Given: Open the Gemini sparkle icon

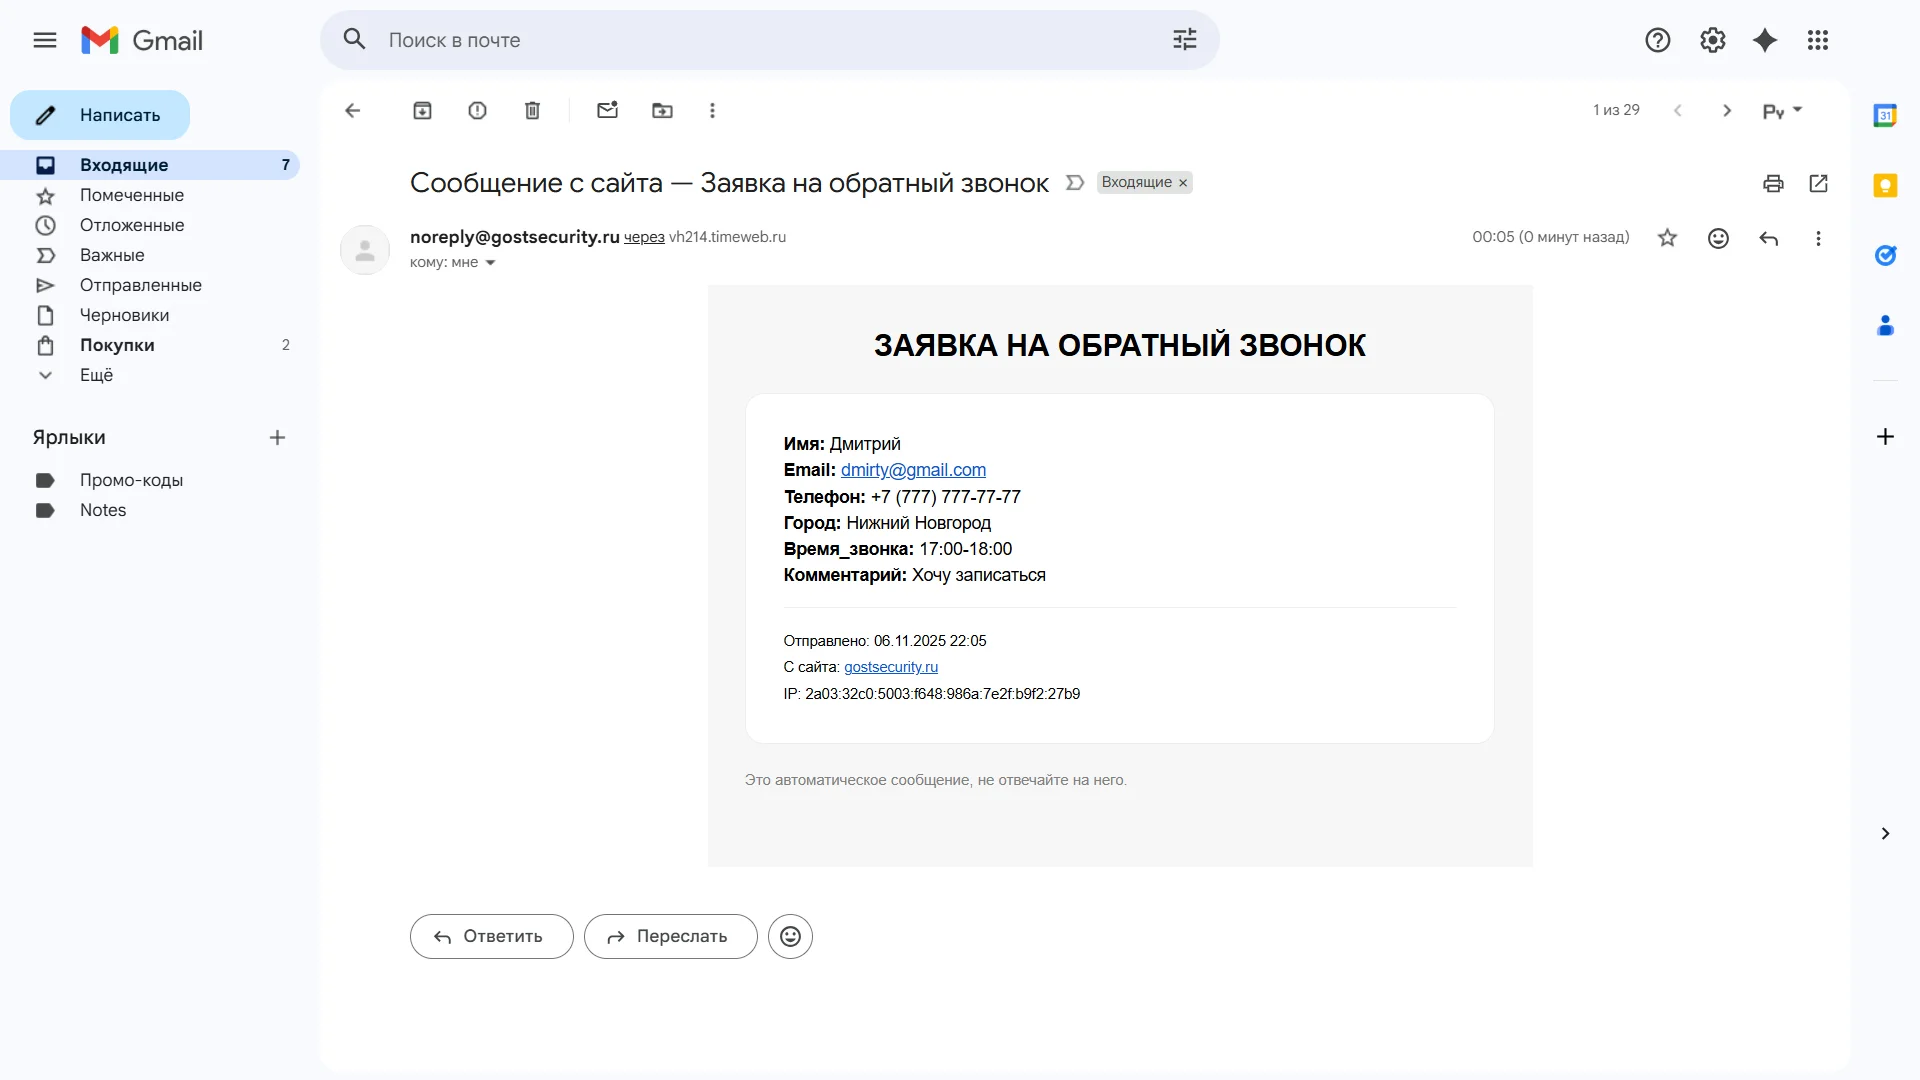Looking at the screenshot, I should (x=1765, y=40).
